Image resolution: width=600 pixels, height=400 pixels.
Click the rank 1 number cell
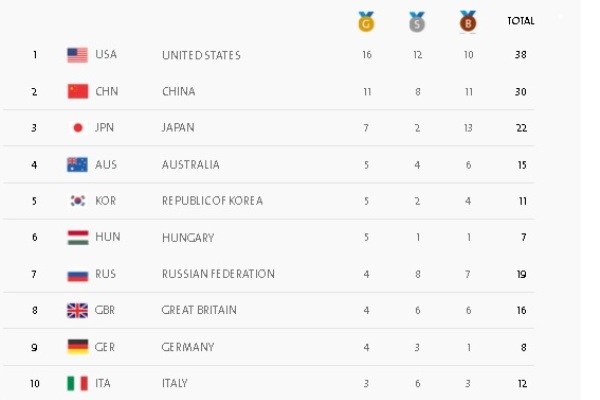tap(35, 55)
